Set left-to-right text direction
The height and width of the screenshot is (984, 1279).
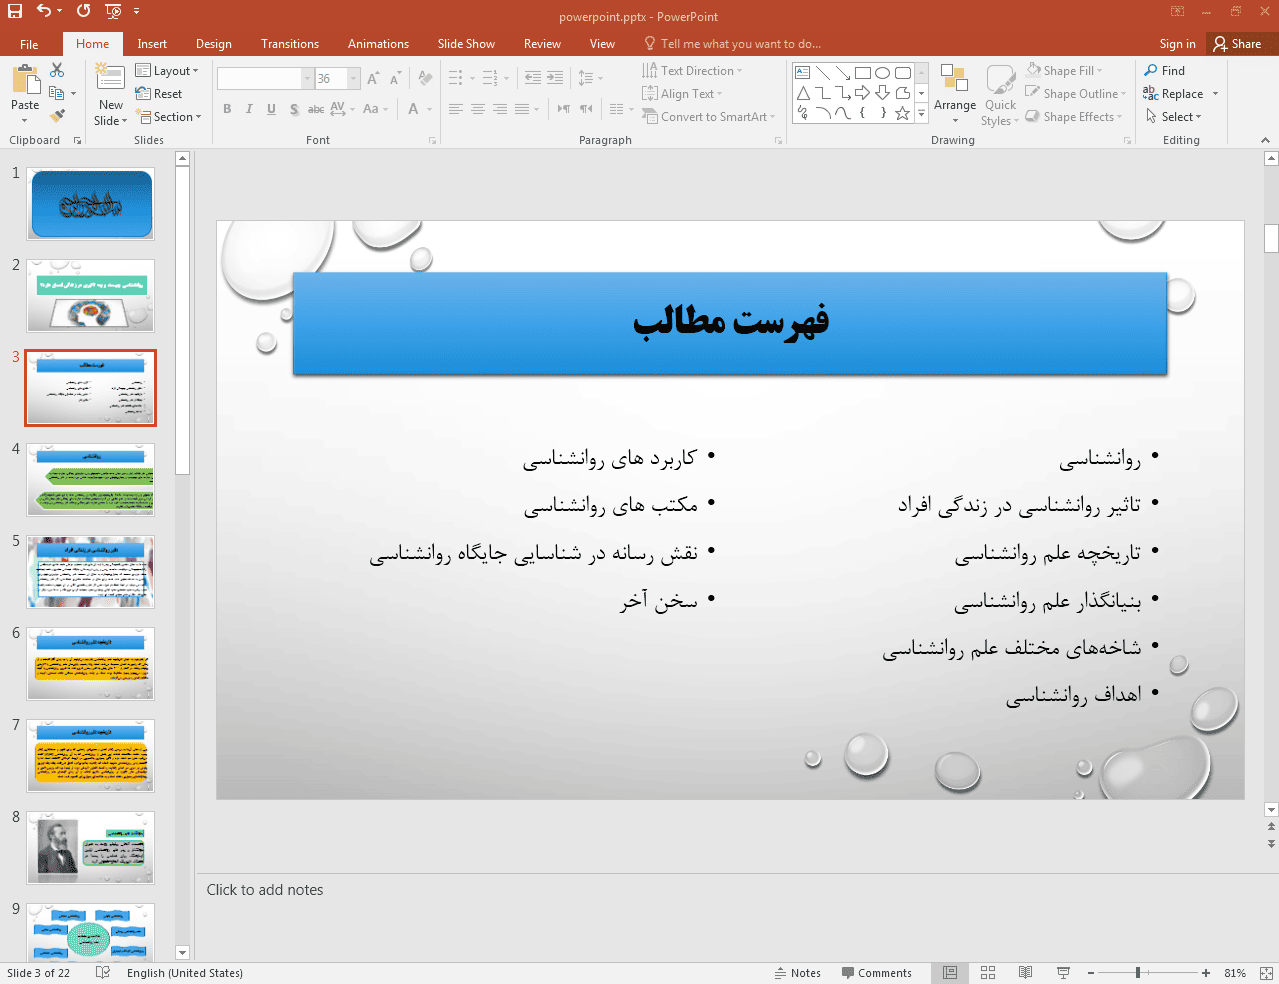click(x=564, y=109)
